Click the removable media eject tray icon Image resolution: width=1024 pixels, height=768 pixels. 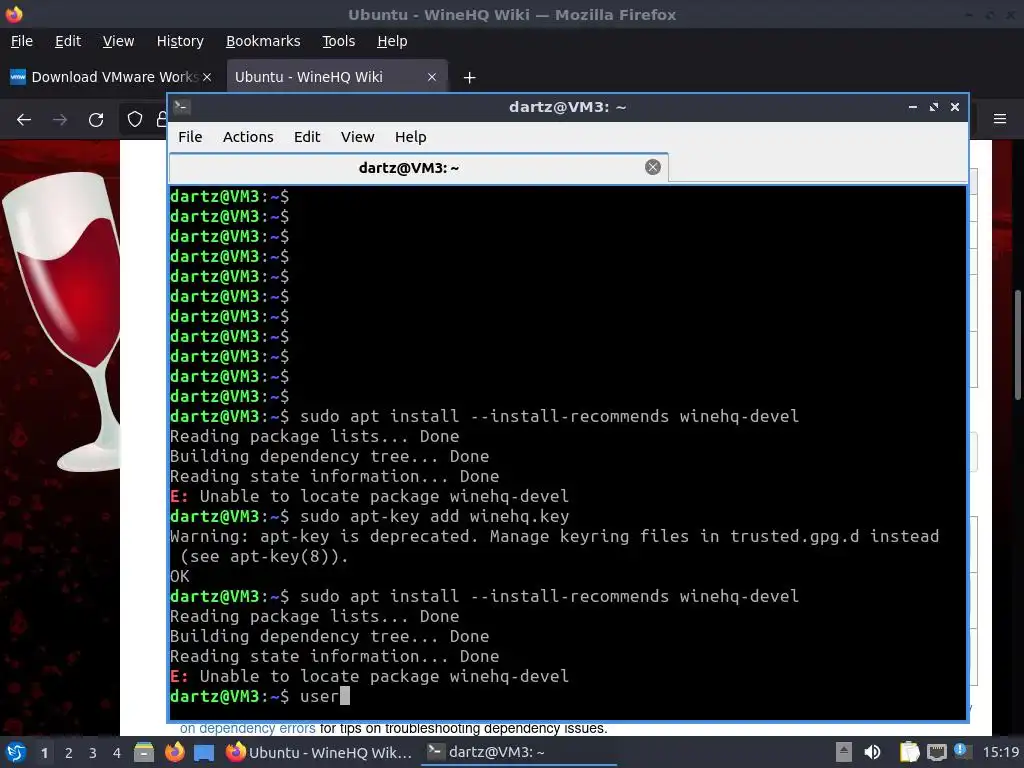pyautogui.click(x=844, y=752)
